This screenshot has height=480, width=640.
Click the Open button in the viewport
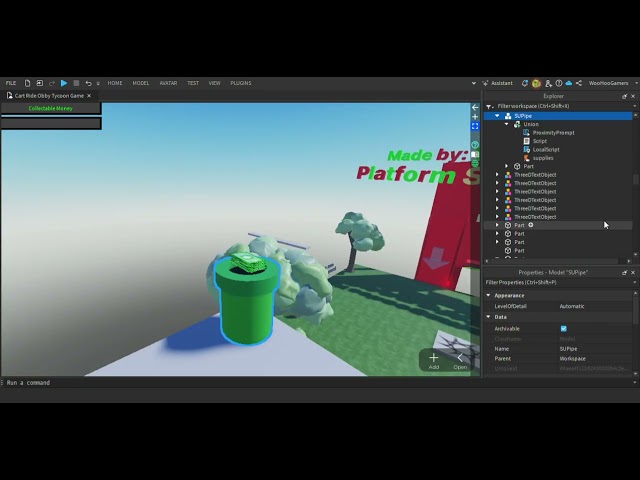click(460, 361)
